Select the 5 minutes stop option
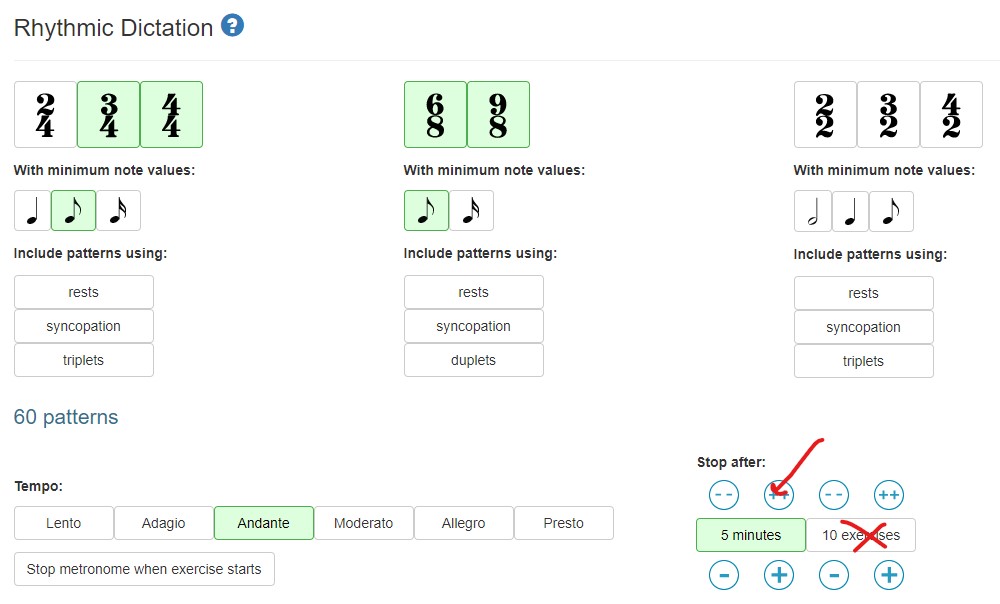 click(x=751, y=535)
